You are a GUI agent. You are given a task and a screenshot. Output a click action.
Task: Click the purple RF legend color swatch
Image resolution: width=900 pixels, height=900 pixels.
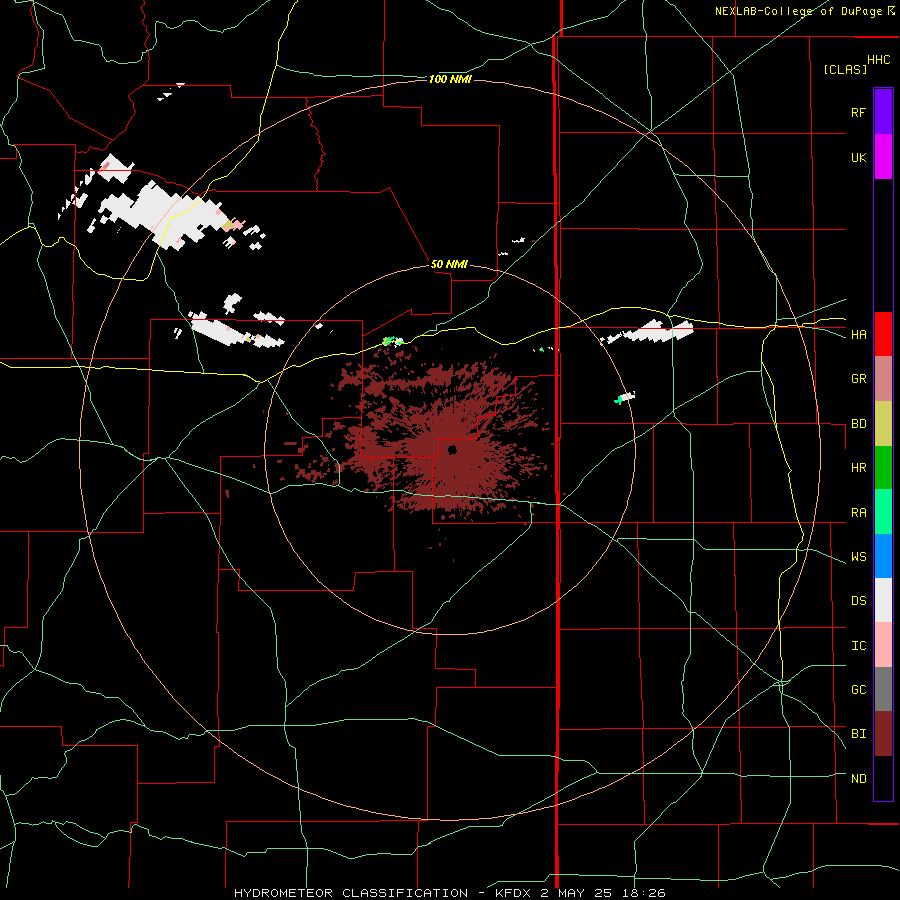(x=883, y=112)
